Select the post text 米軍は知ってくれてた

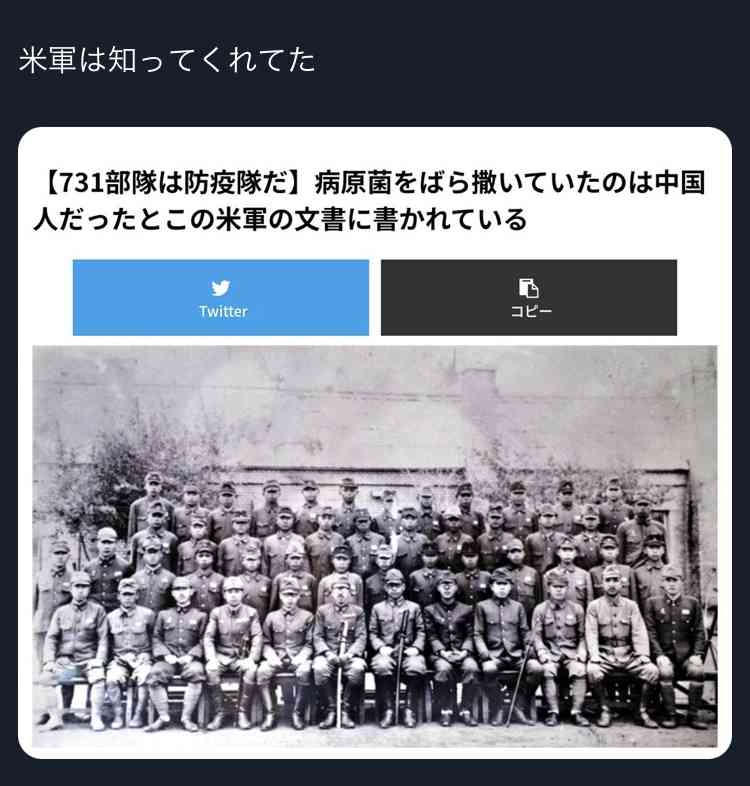point(167,60)
